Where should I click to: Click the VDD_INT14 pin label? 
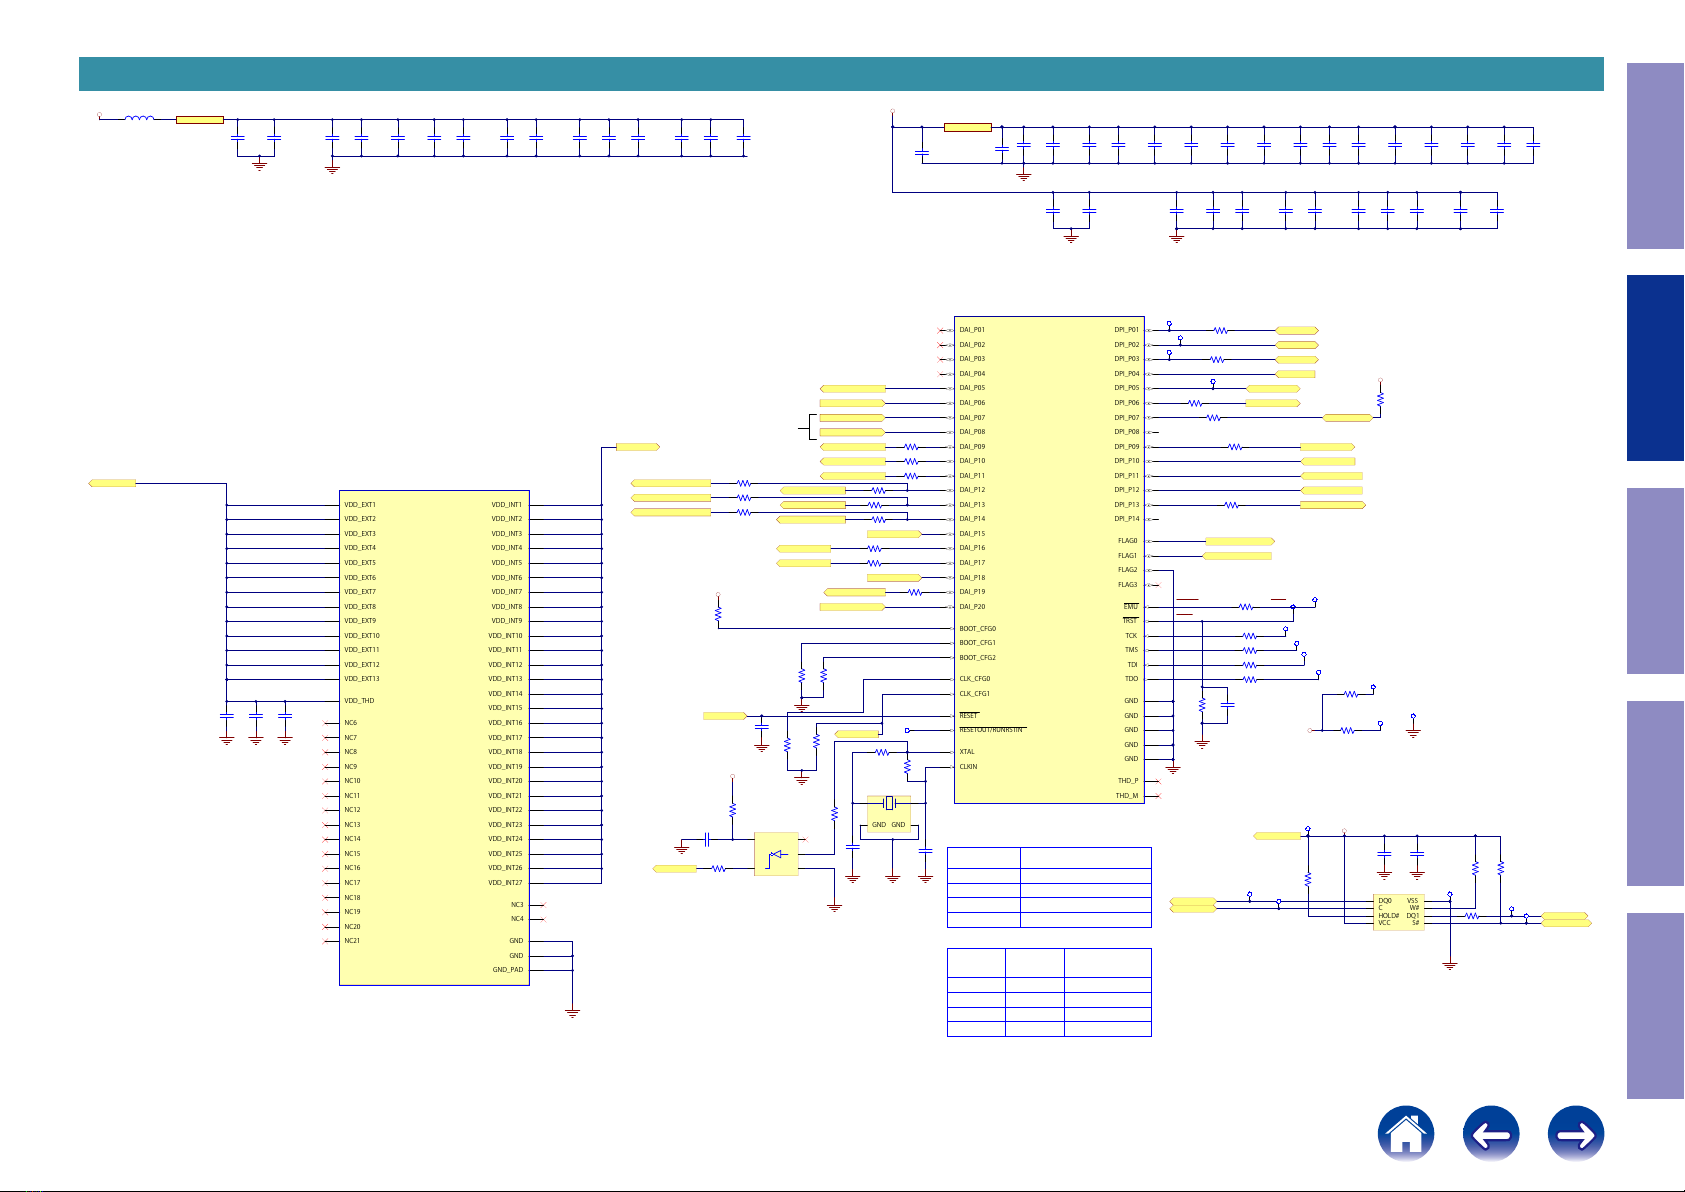coord(505,694)
